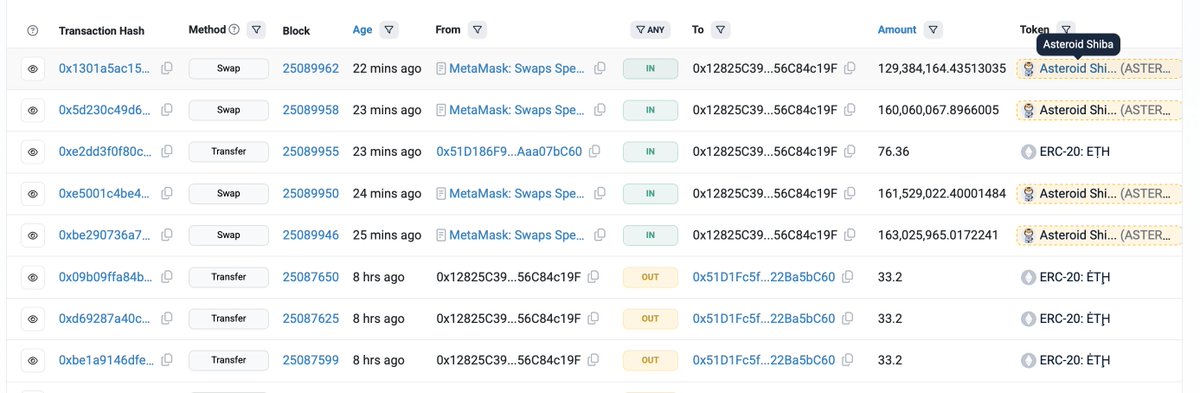Select From address in block 25087599 row
This screenshot has width=1200, height=393.
(x=509, y=360)
